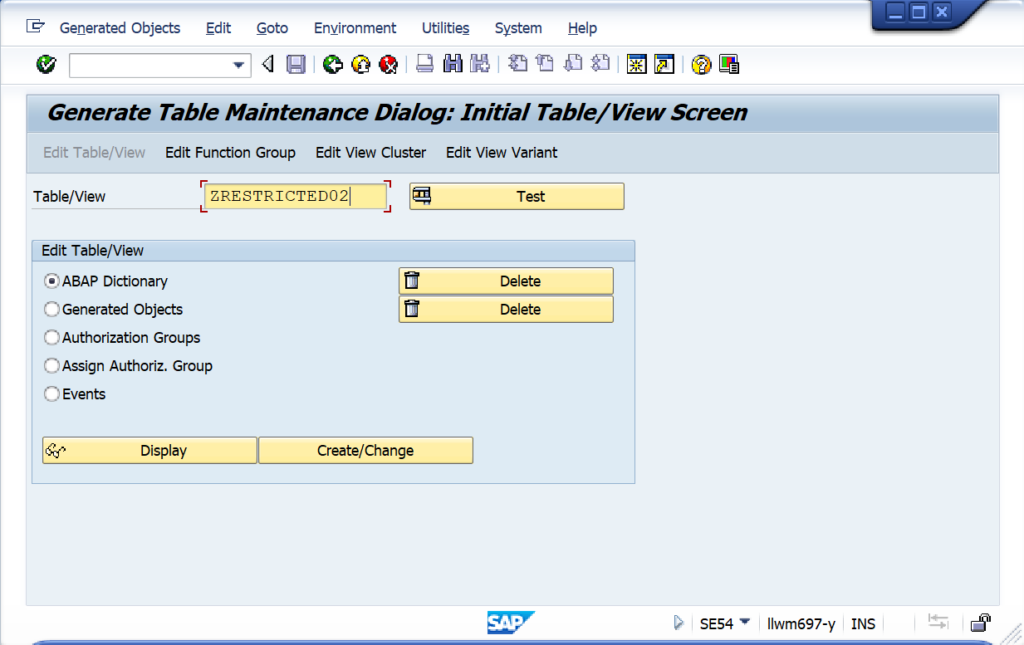1024x645 pixels.
Task: Click the Print icon
Action: (424, 64)
